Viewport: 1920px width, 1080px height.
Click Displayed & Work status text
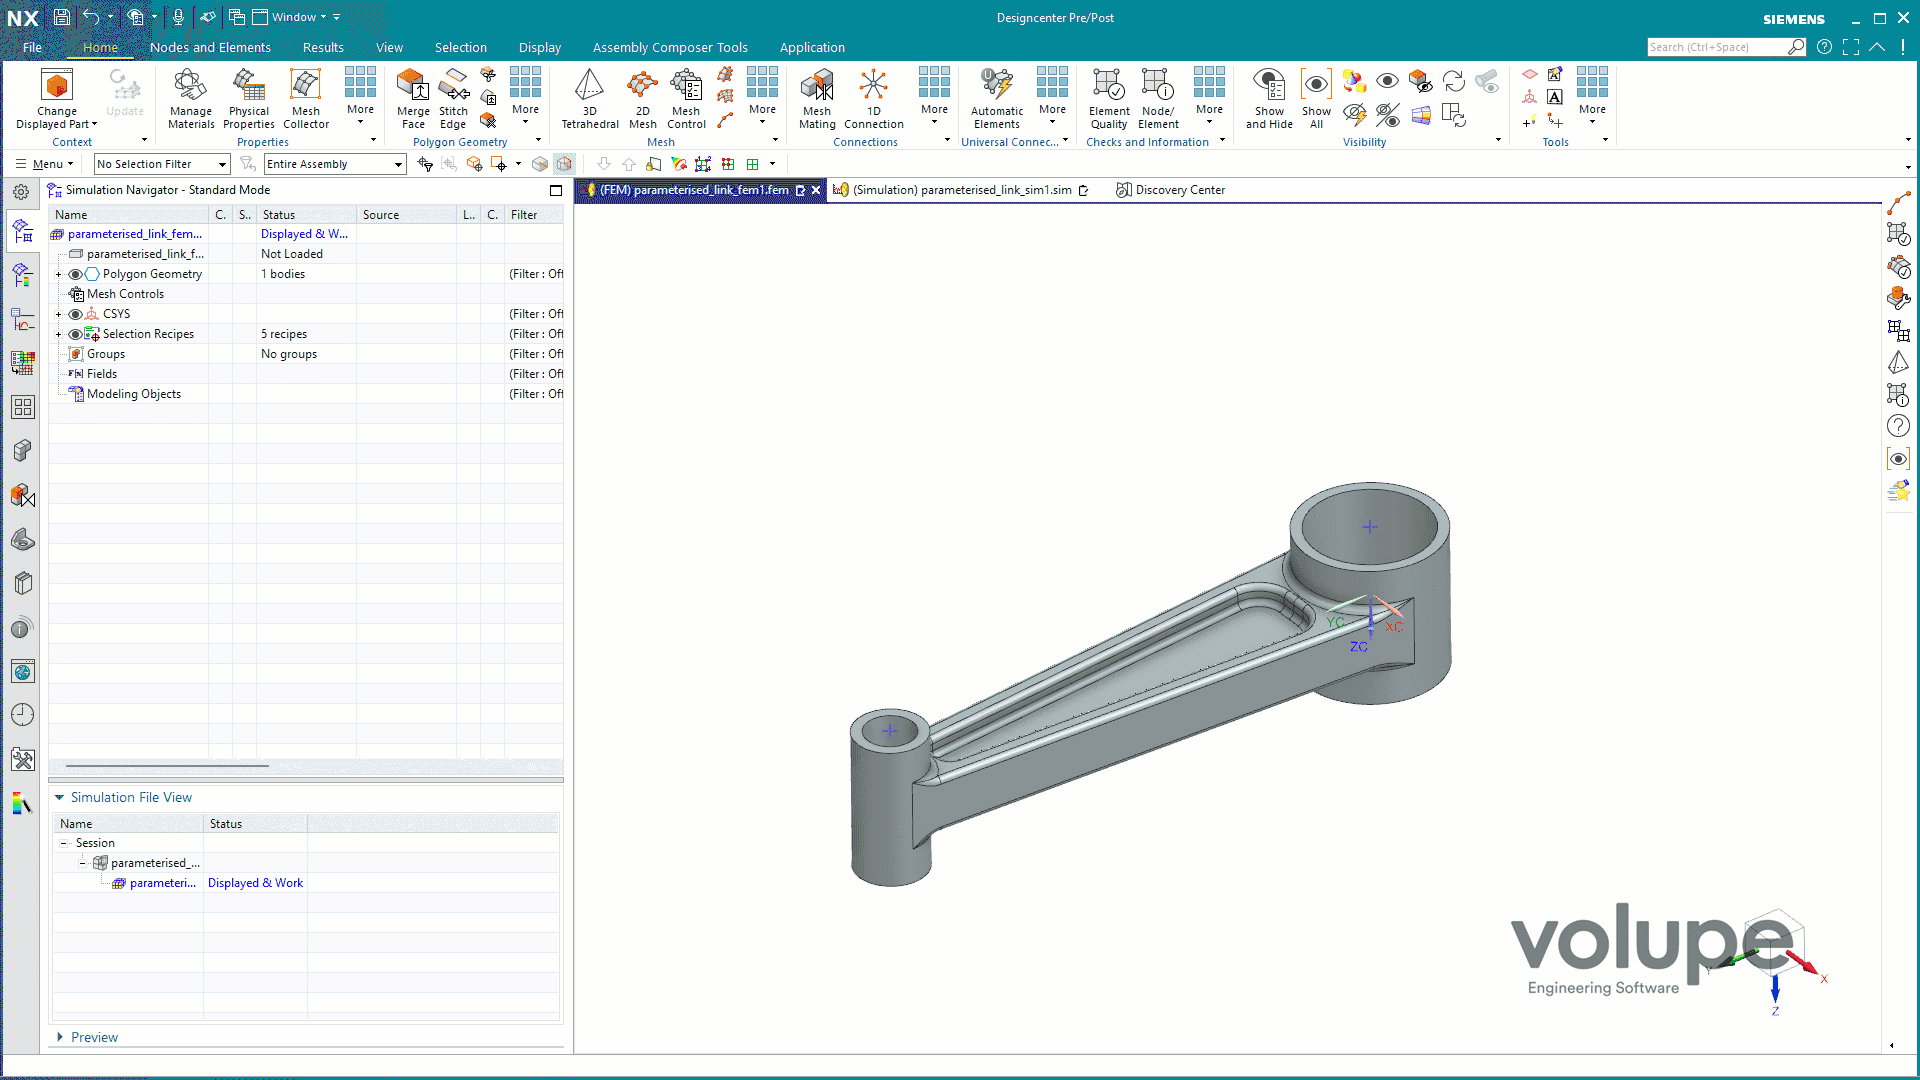click(255, 883)
